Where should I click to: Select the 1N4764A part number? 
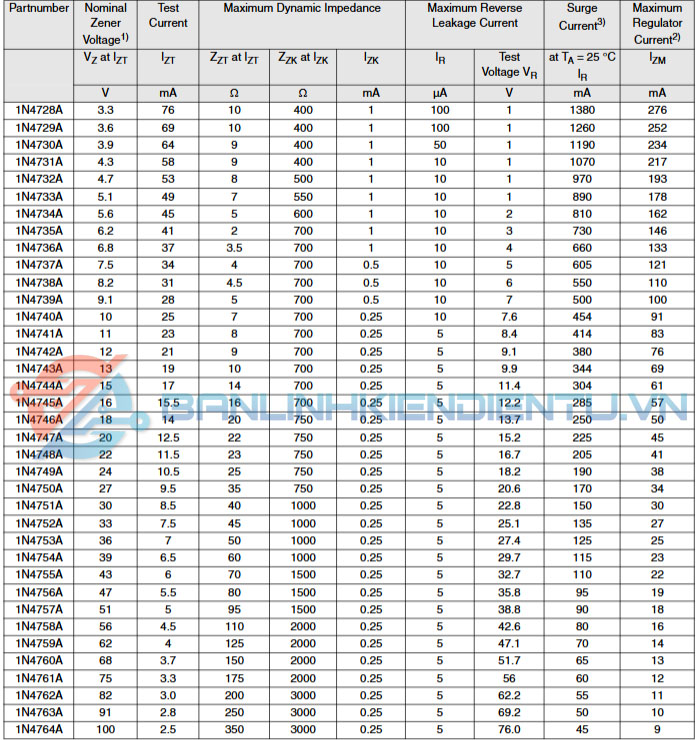click(x=39, y=729)
